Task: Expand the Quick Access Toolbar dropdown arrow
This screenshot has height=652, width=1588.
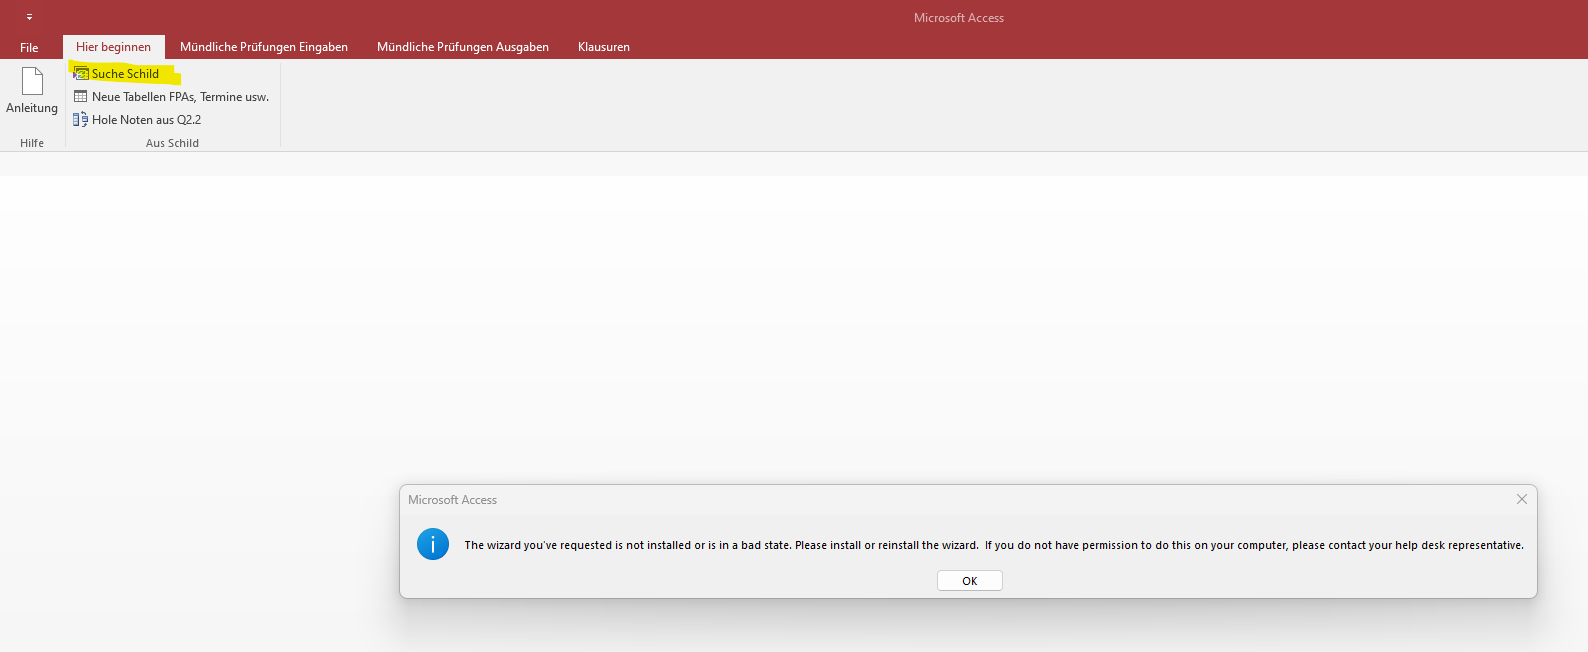Action: coord(29,17)
